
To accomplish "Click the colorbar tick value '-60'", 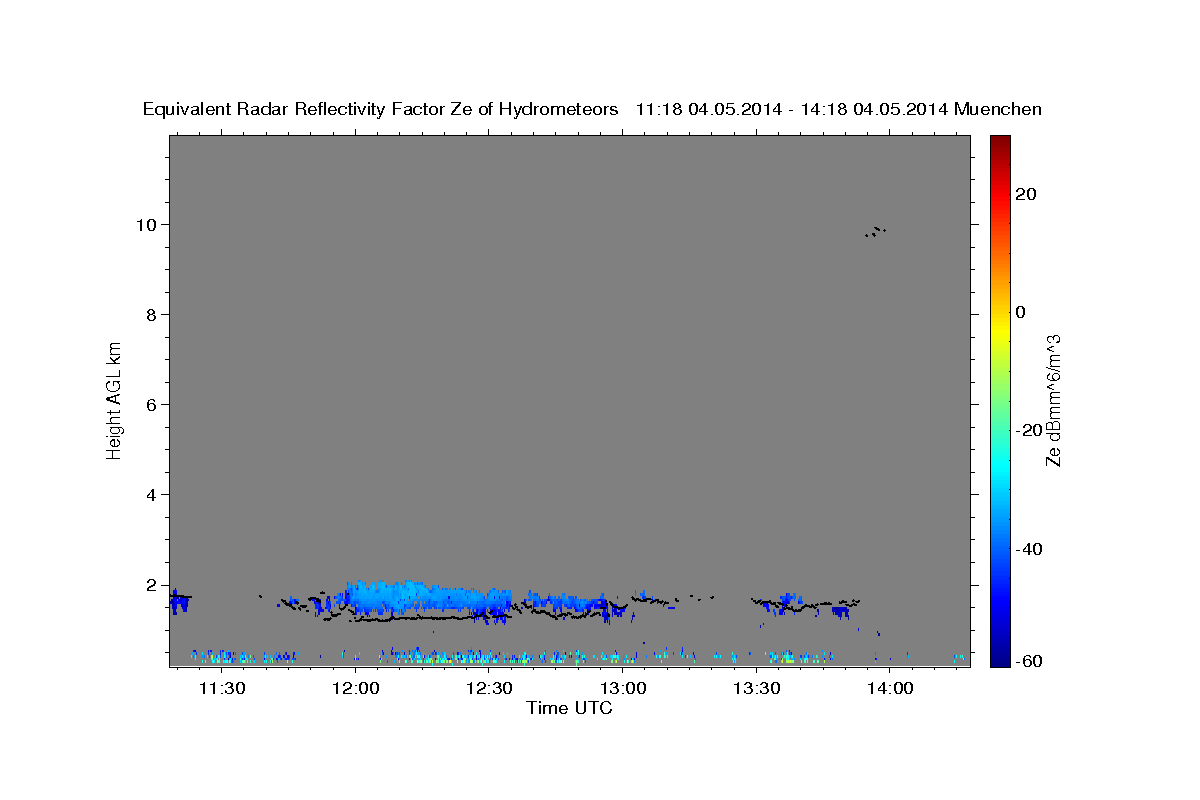I will [1030, 662].
